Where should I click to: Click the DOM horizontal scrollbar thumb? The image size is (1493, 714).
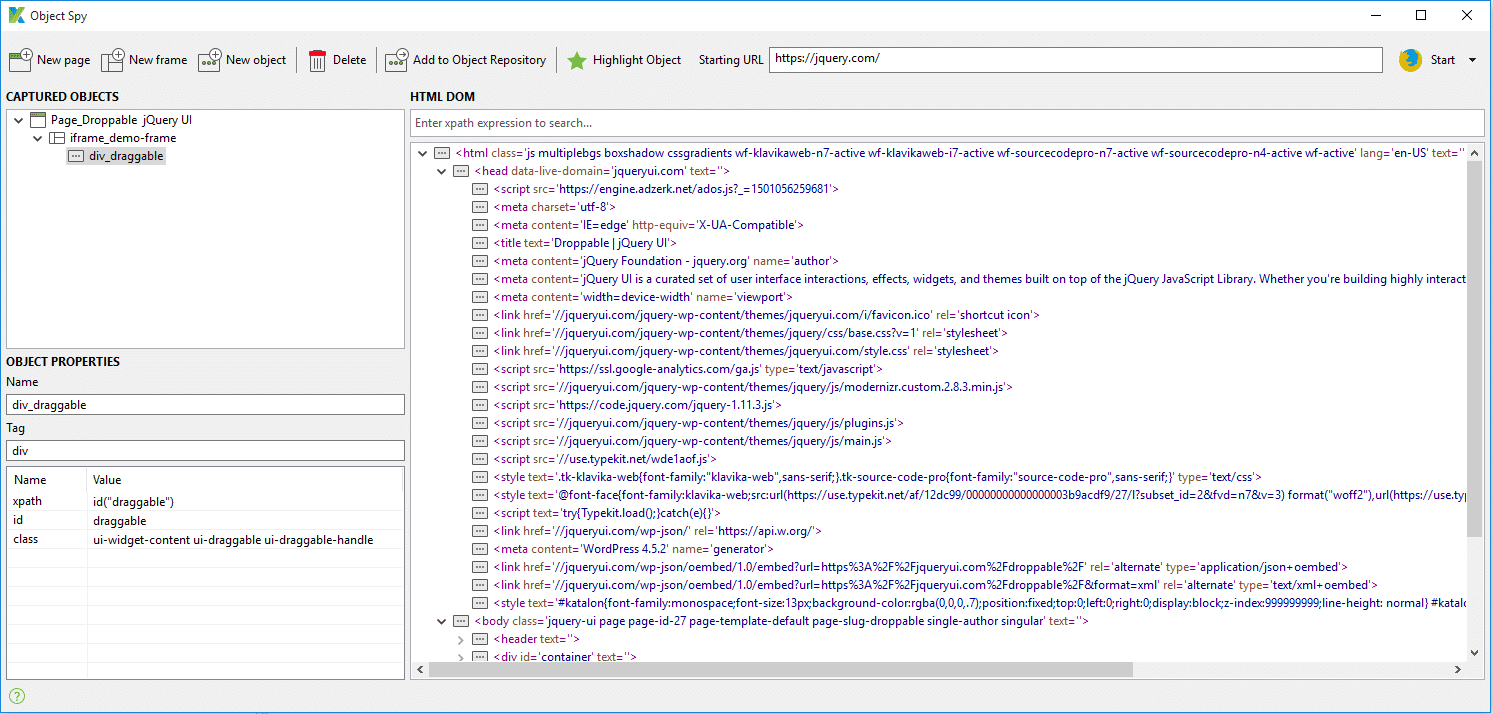pyautogui.click(x=780, y=670)
